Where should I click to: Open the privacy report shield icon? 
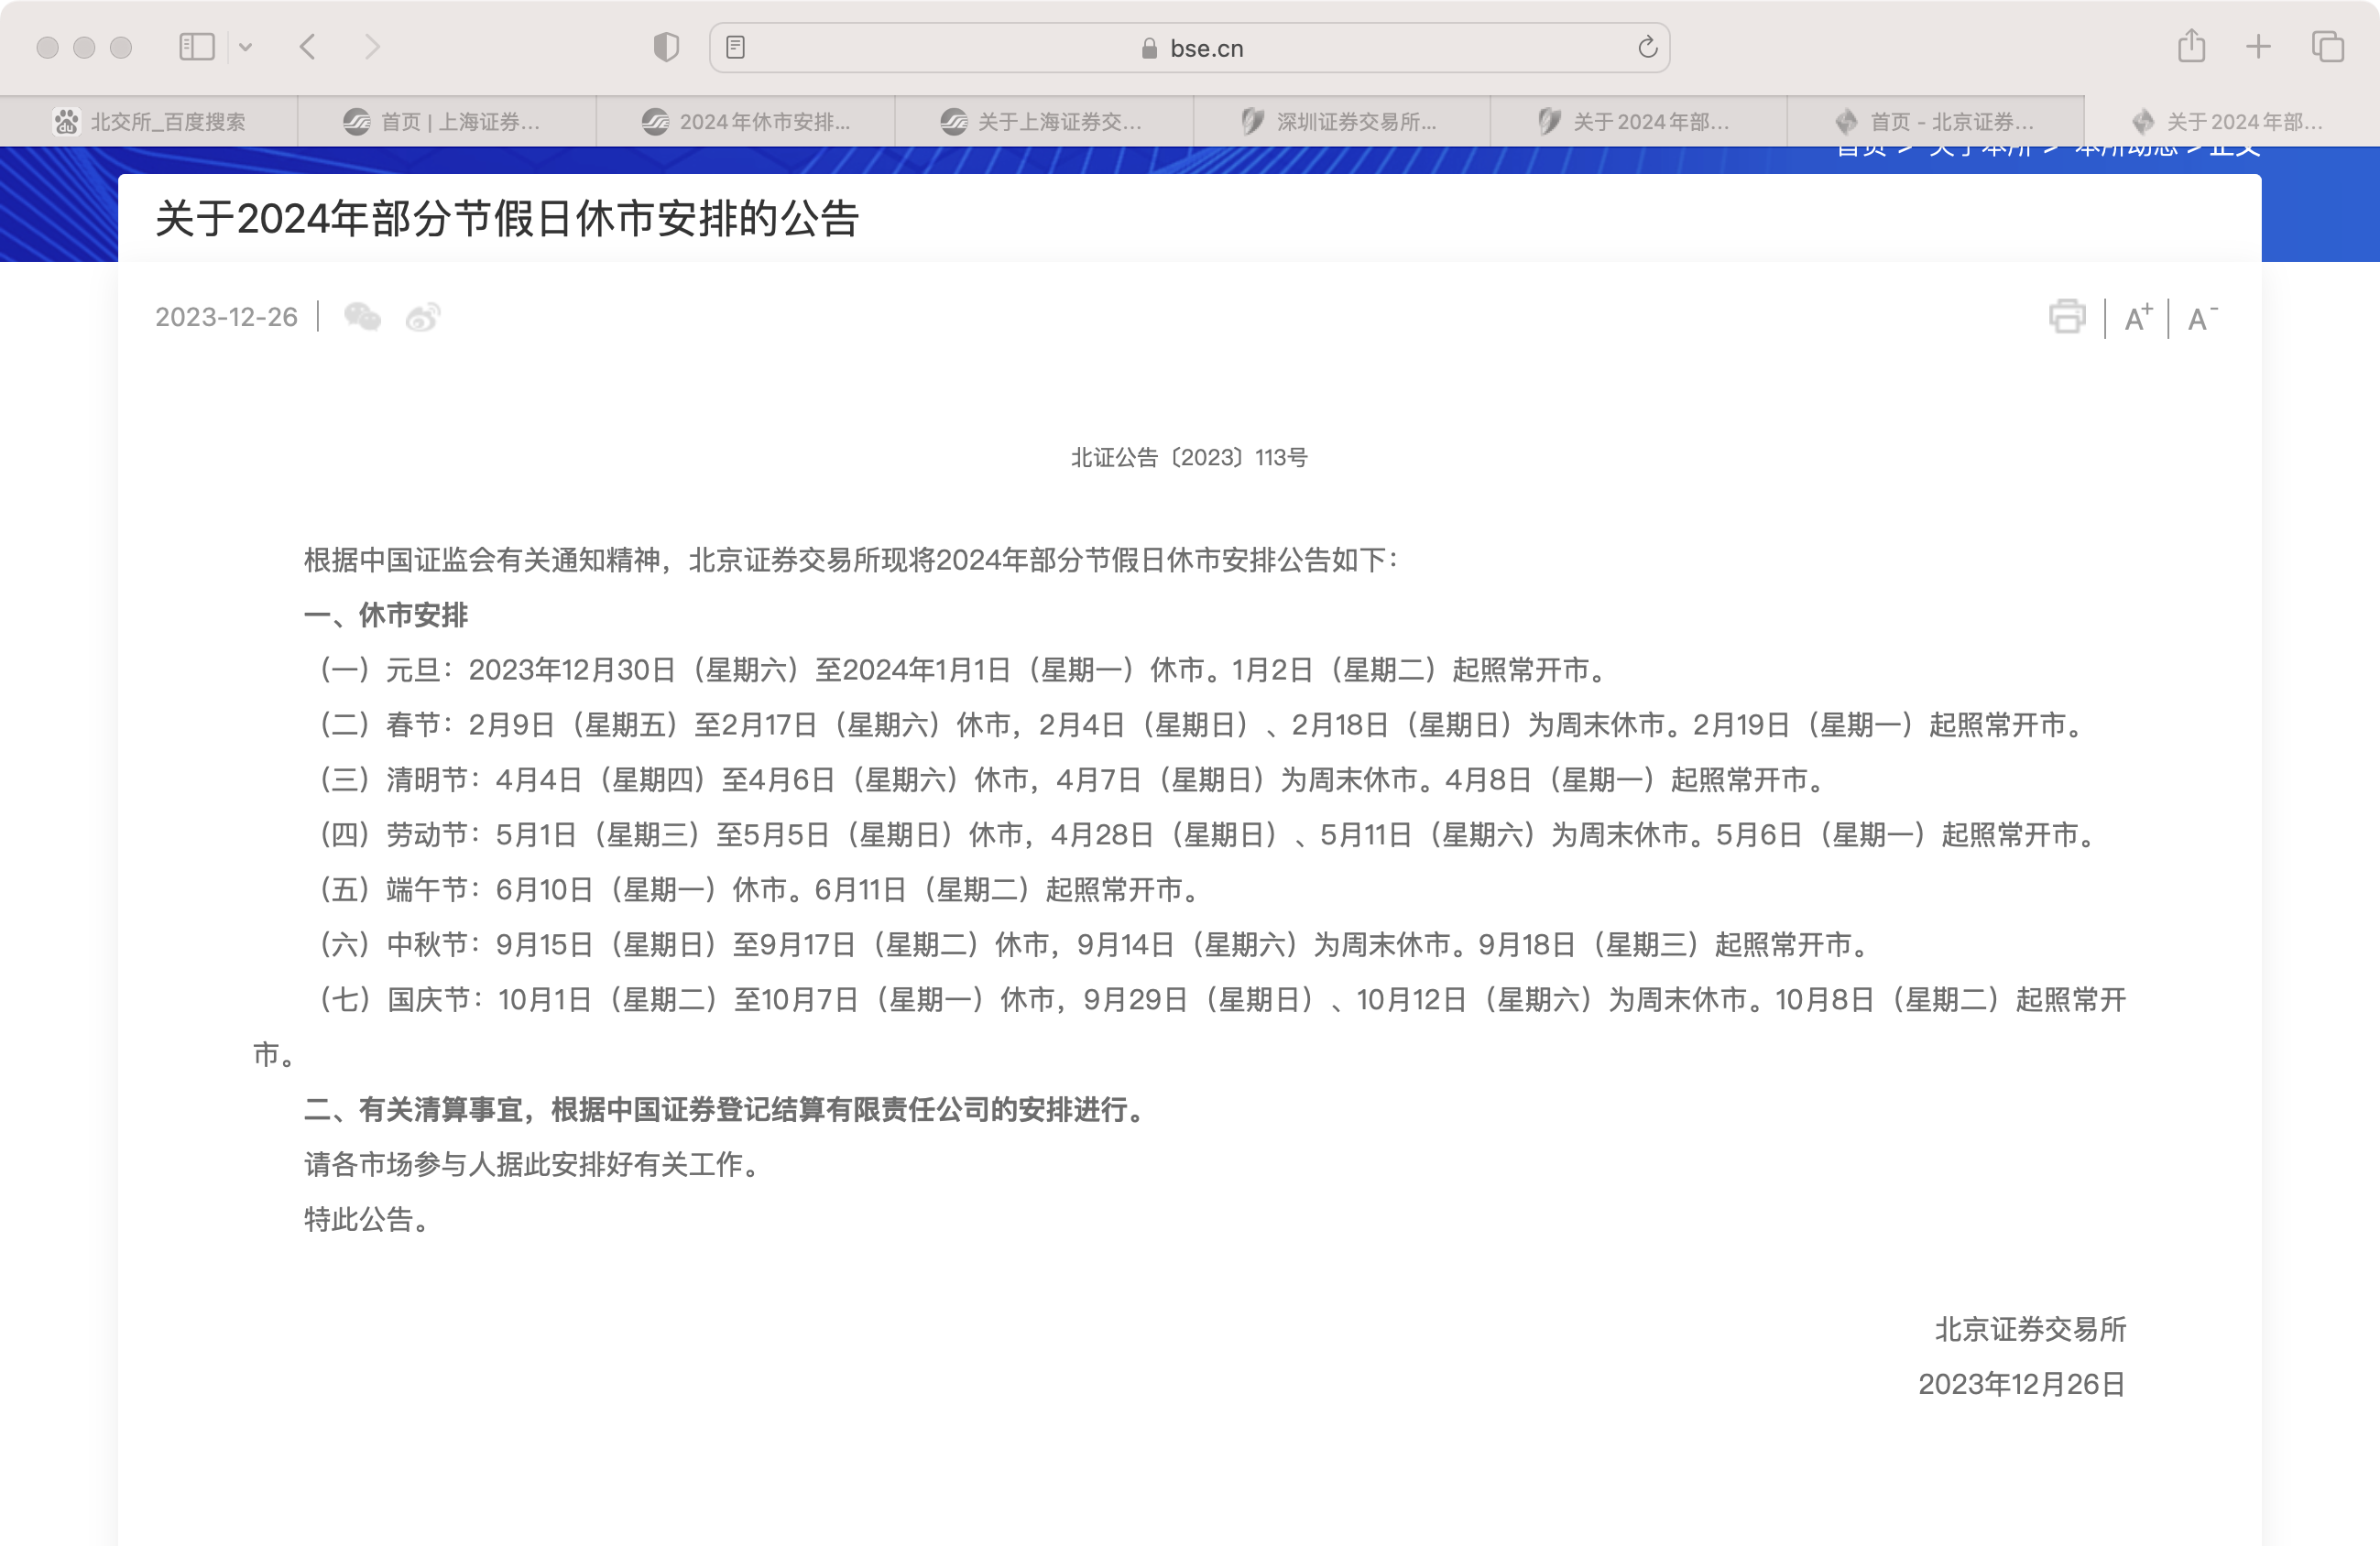(666, 47)
